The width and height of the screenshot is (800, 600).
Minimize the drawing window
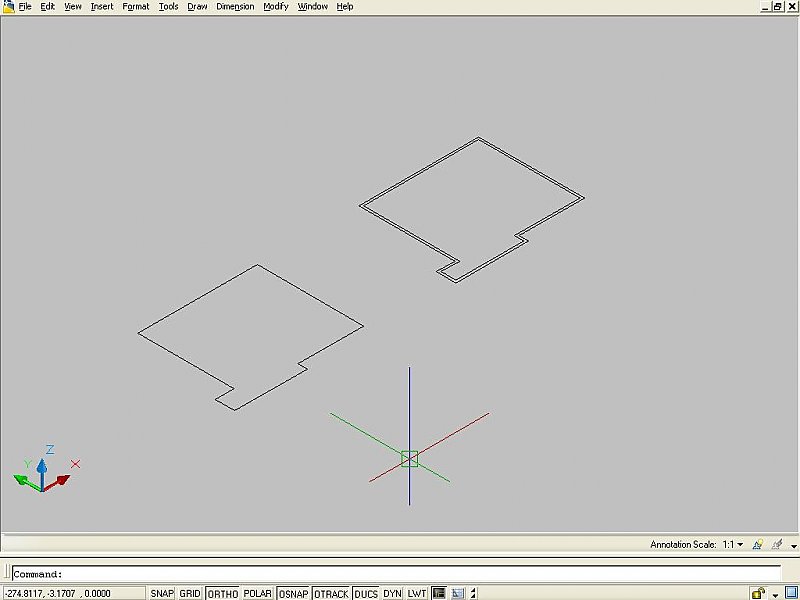(765, 7)
